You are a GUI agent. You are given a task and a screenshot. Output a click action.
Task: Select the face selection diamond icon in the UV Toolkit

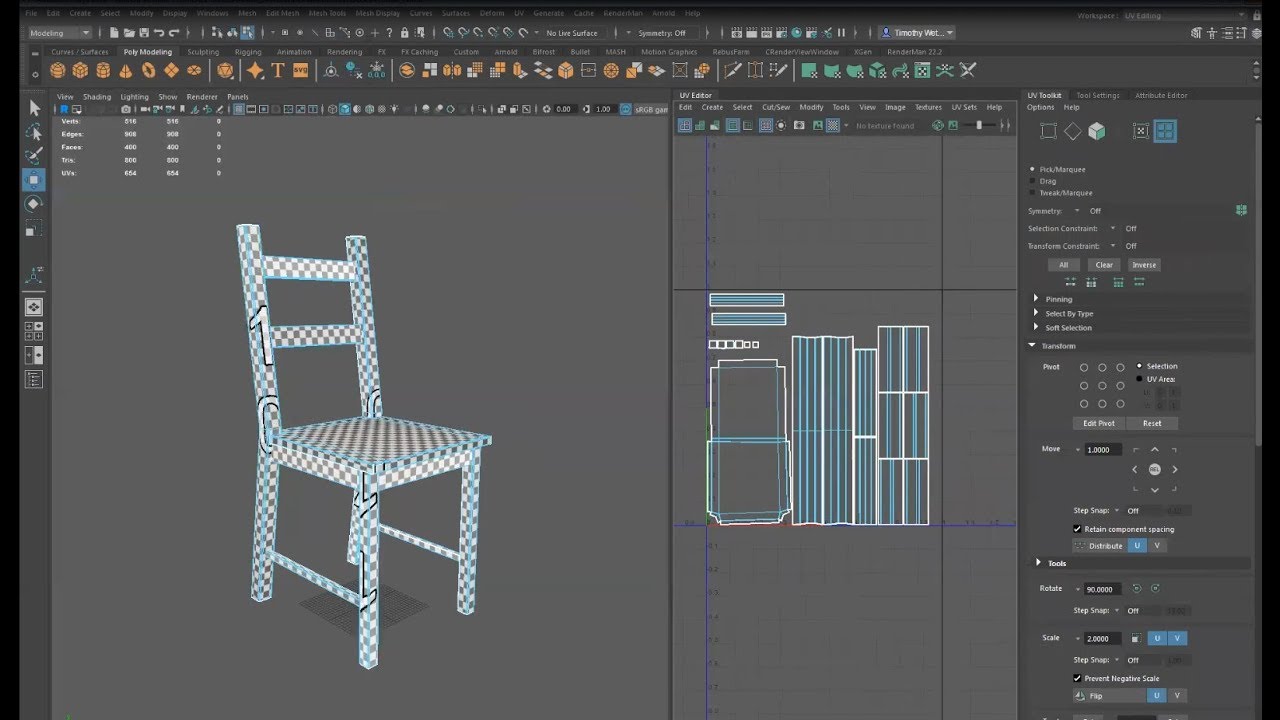coord(1072,131)
